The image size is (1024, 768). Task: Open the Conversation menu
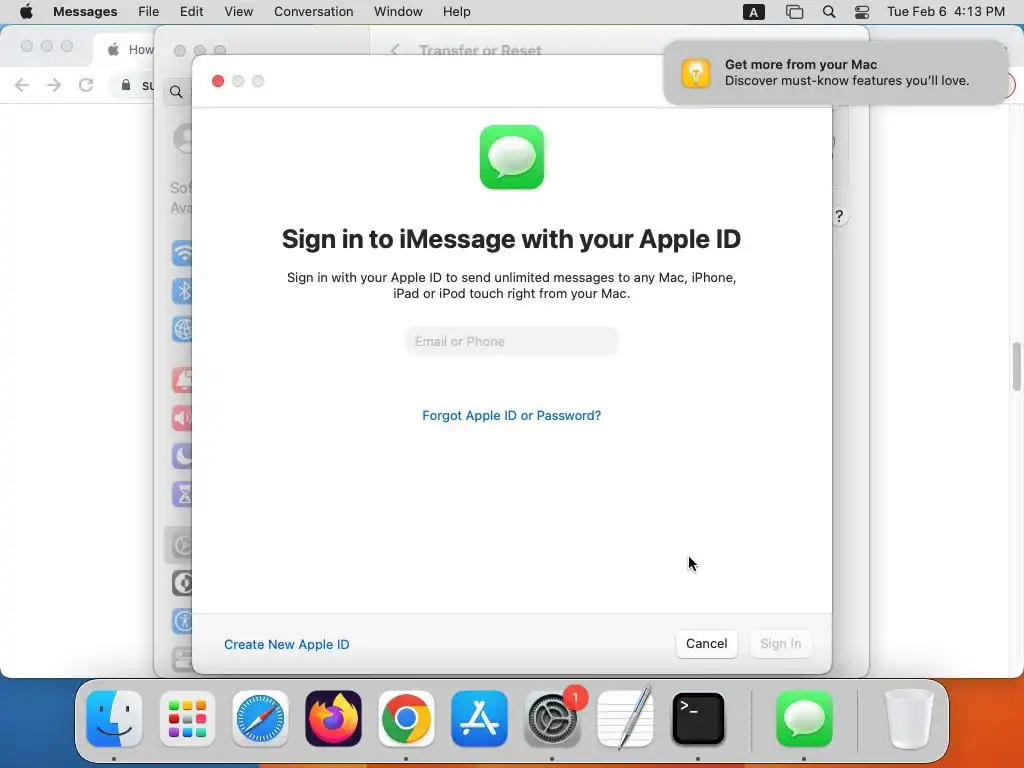pos(313,12)
